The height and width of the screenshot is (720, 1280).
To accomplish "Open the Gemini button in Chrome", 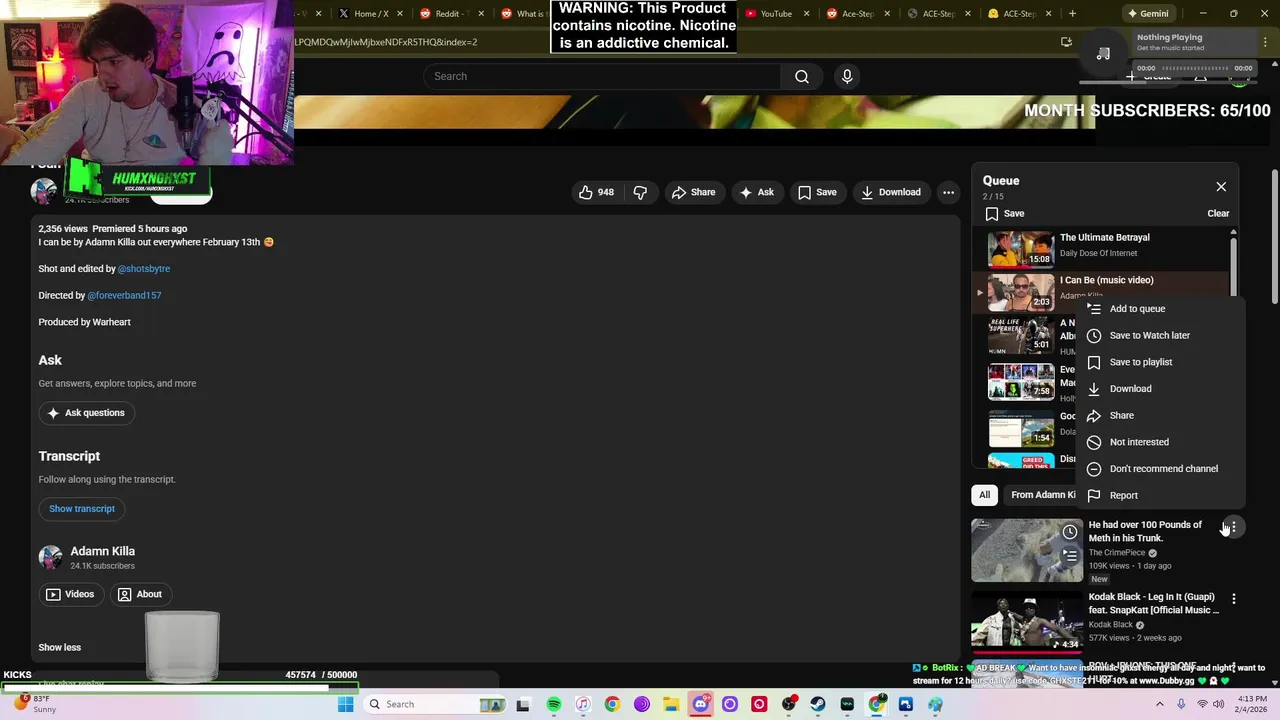I will coord(1147,14).
